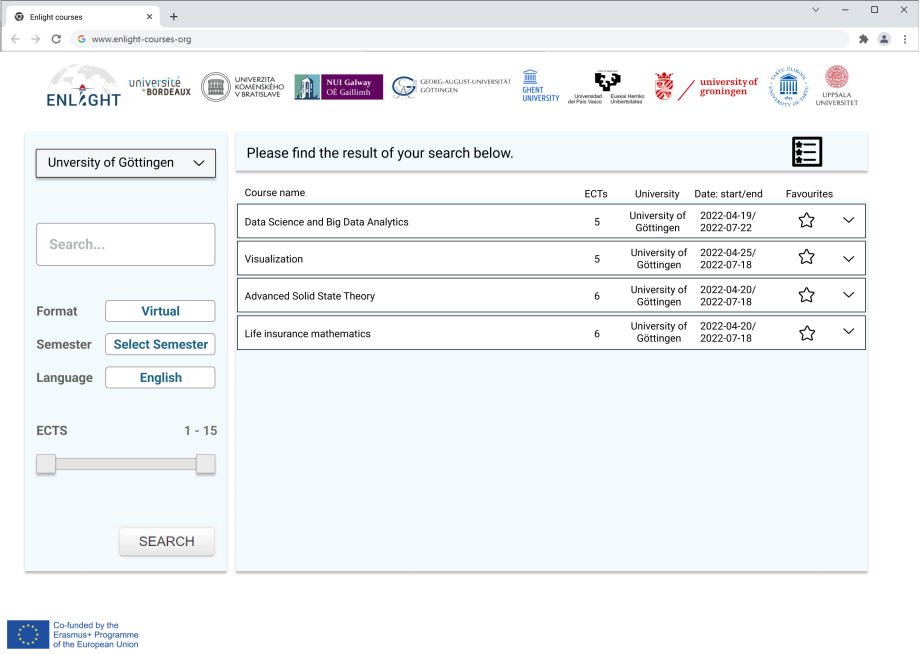Open the Select Semester dropdown
Viewport: 920px width, 654px height.
160,344
